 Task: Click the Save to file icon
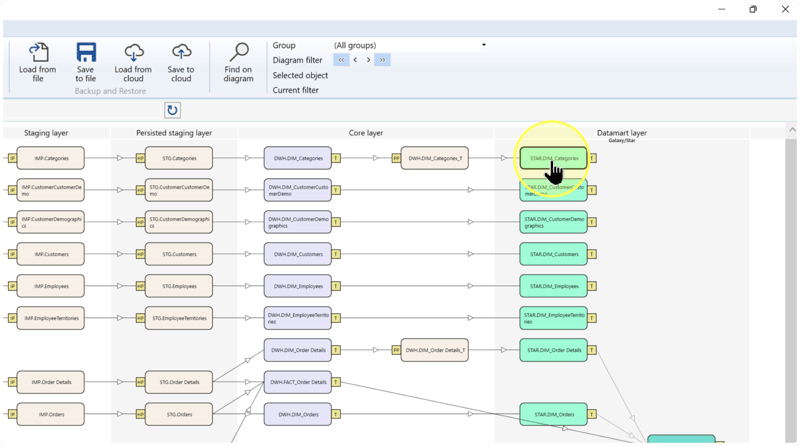pyautogui.click(x=86, y=52)
